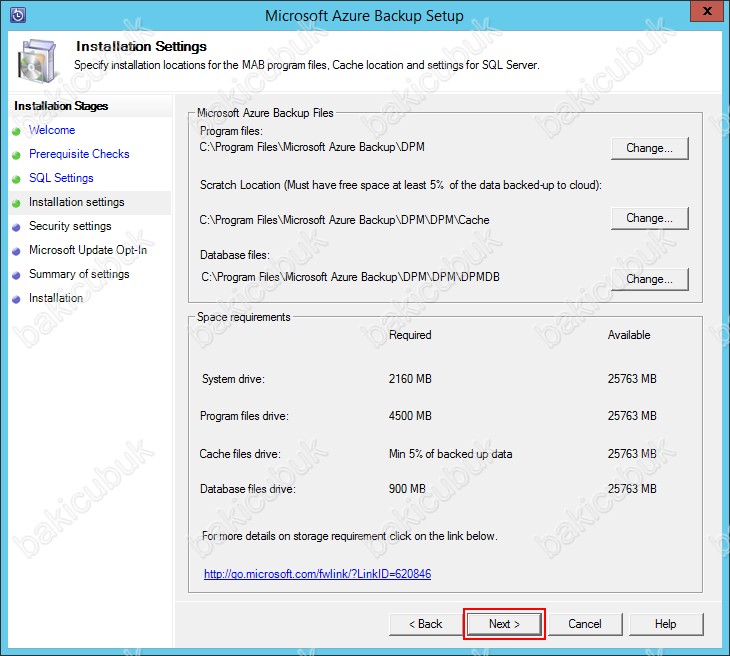This screenshot has width=730, height=656.
Task: Go Back to previous setup page
Action: 426,624
